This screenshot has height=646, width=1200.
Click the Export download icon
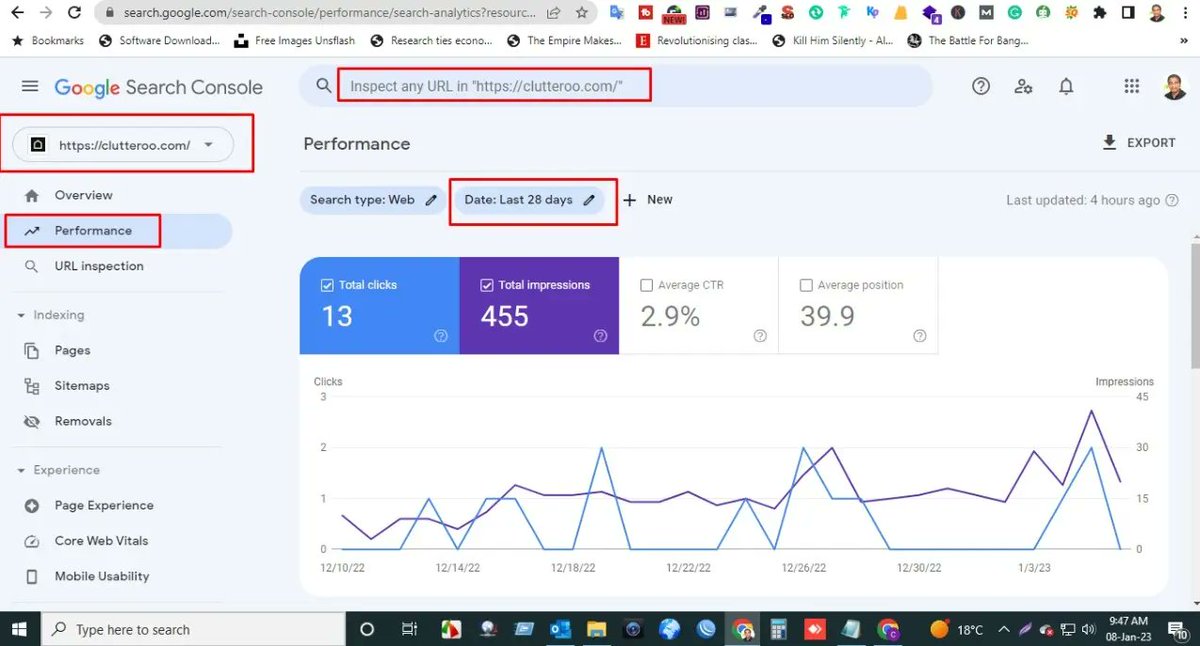tap(1109, 142)
